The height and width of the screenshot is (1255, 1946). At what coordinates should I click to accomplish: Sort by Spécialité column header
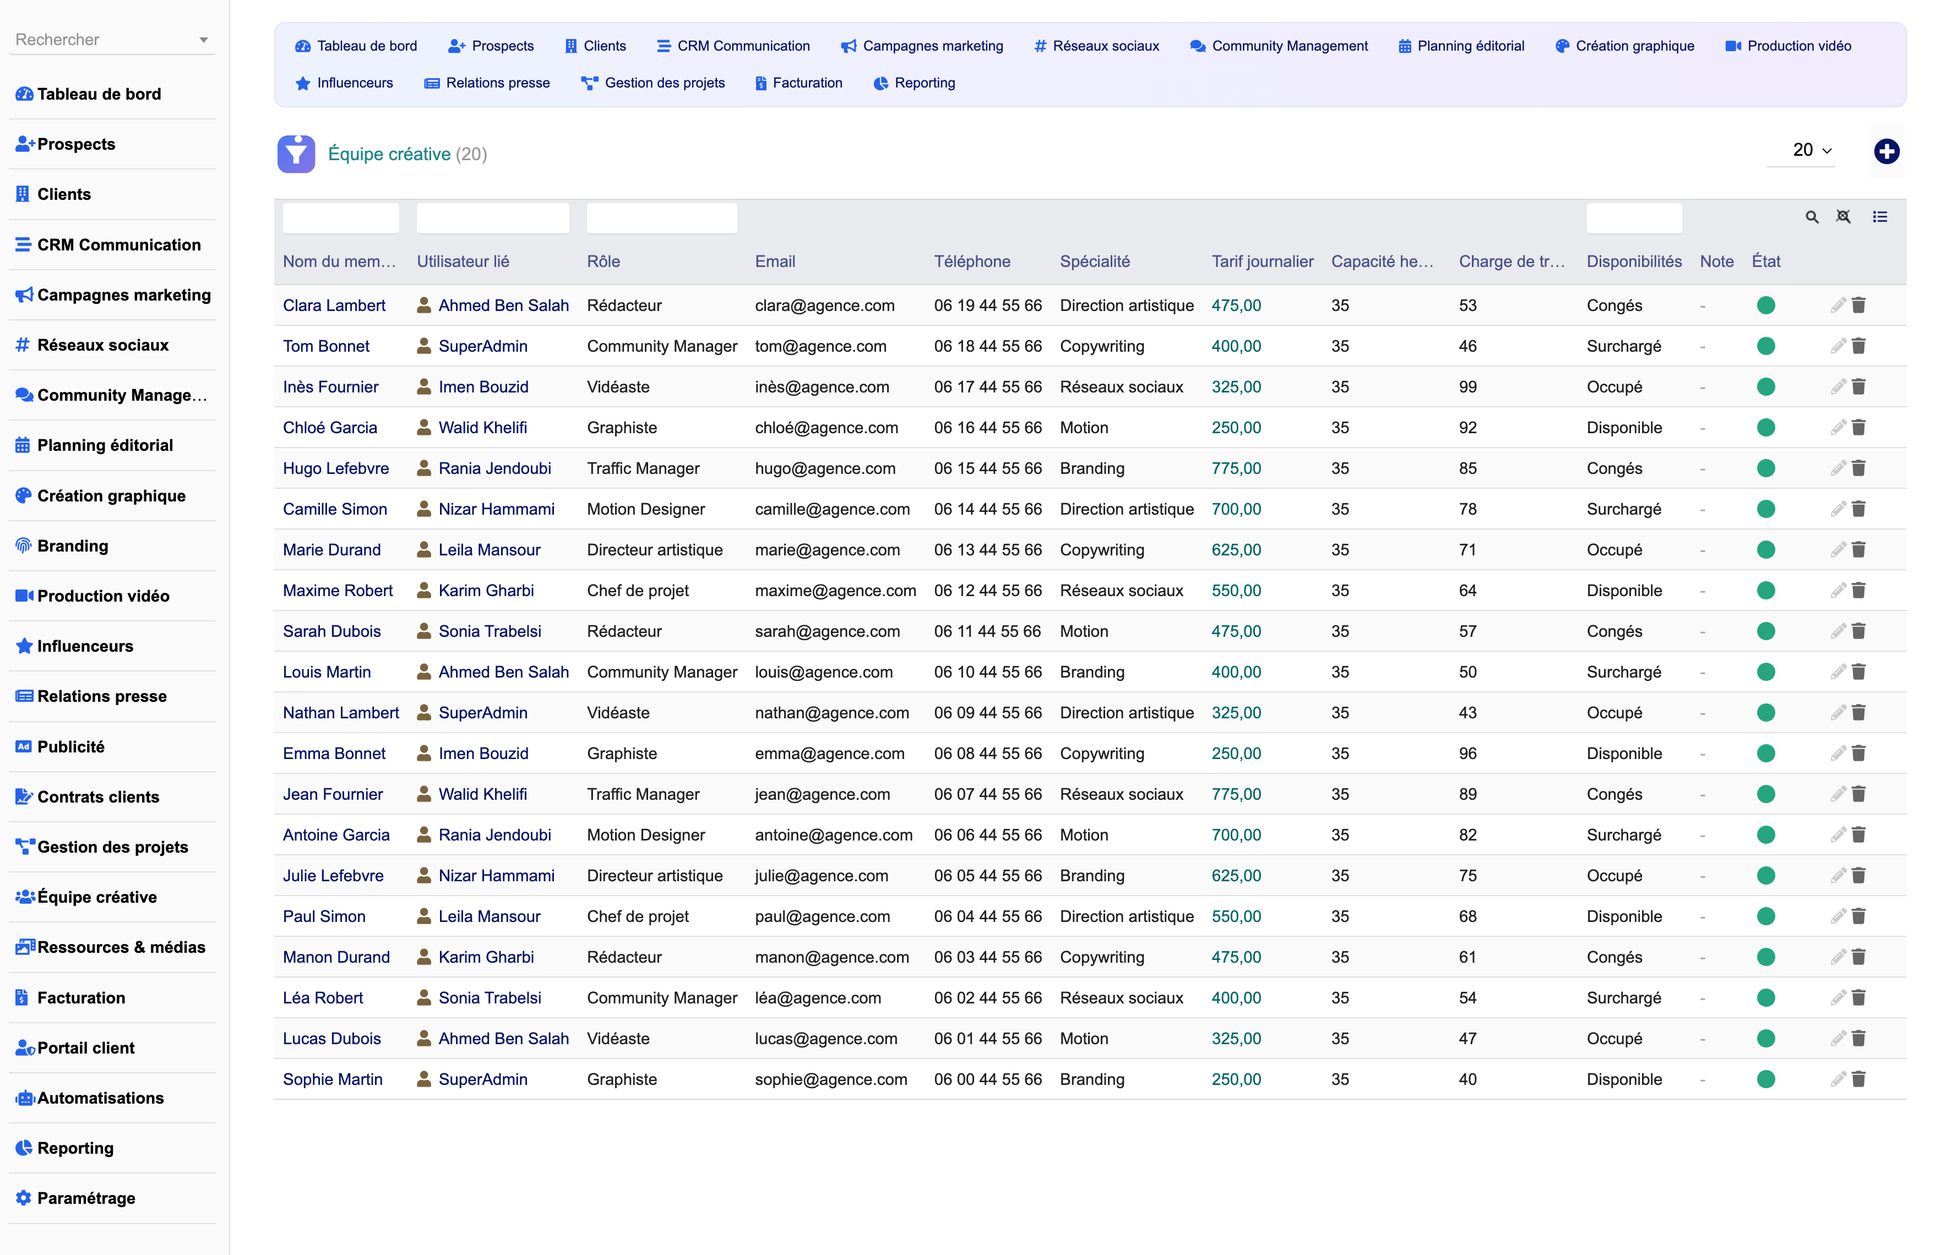click(1095, 261)
